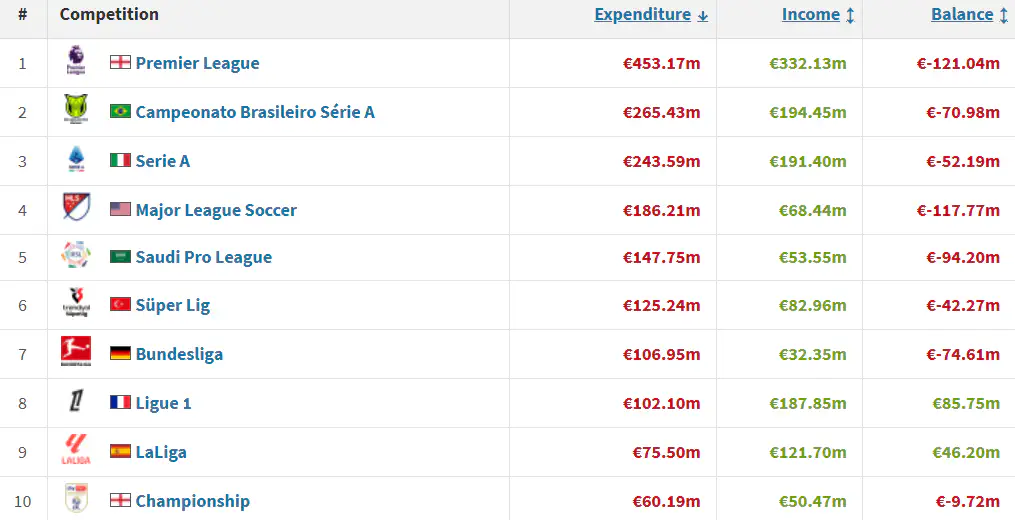Click the Spain flag beside LaLiga

pyautogui.click(x=120, y=451)
